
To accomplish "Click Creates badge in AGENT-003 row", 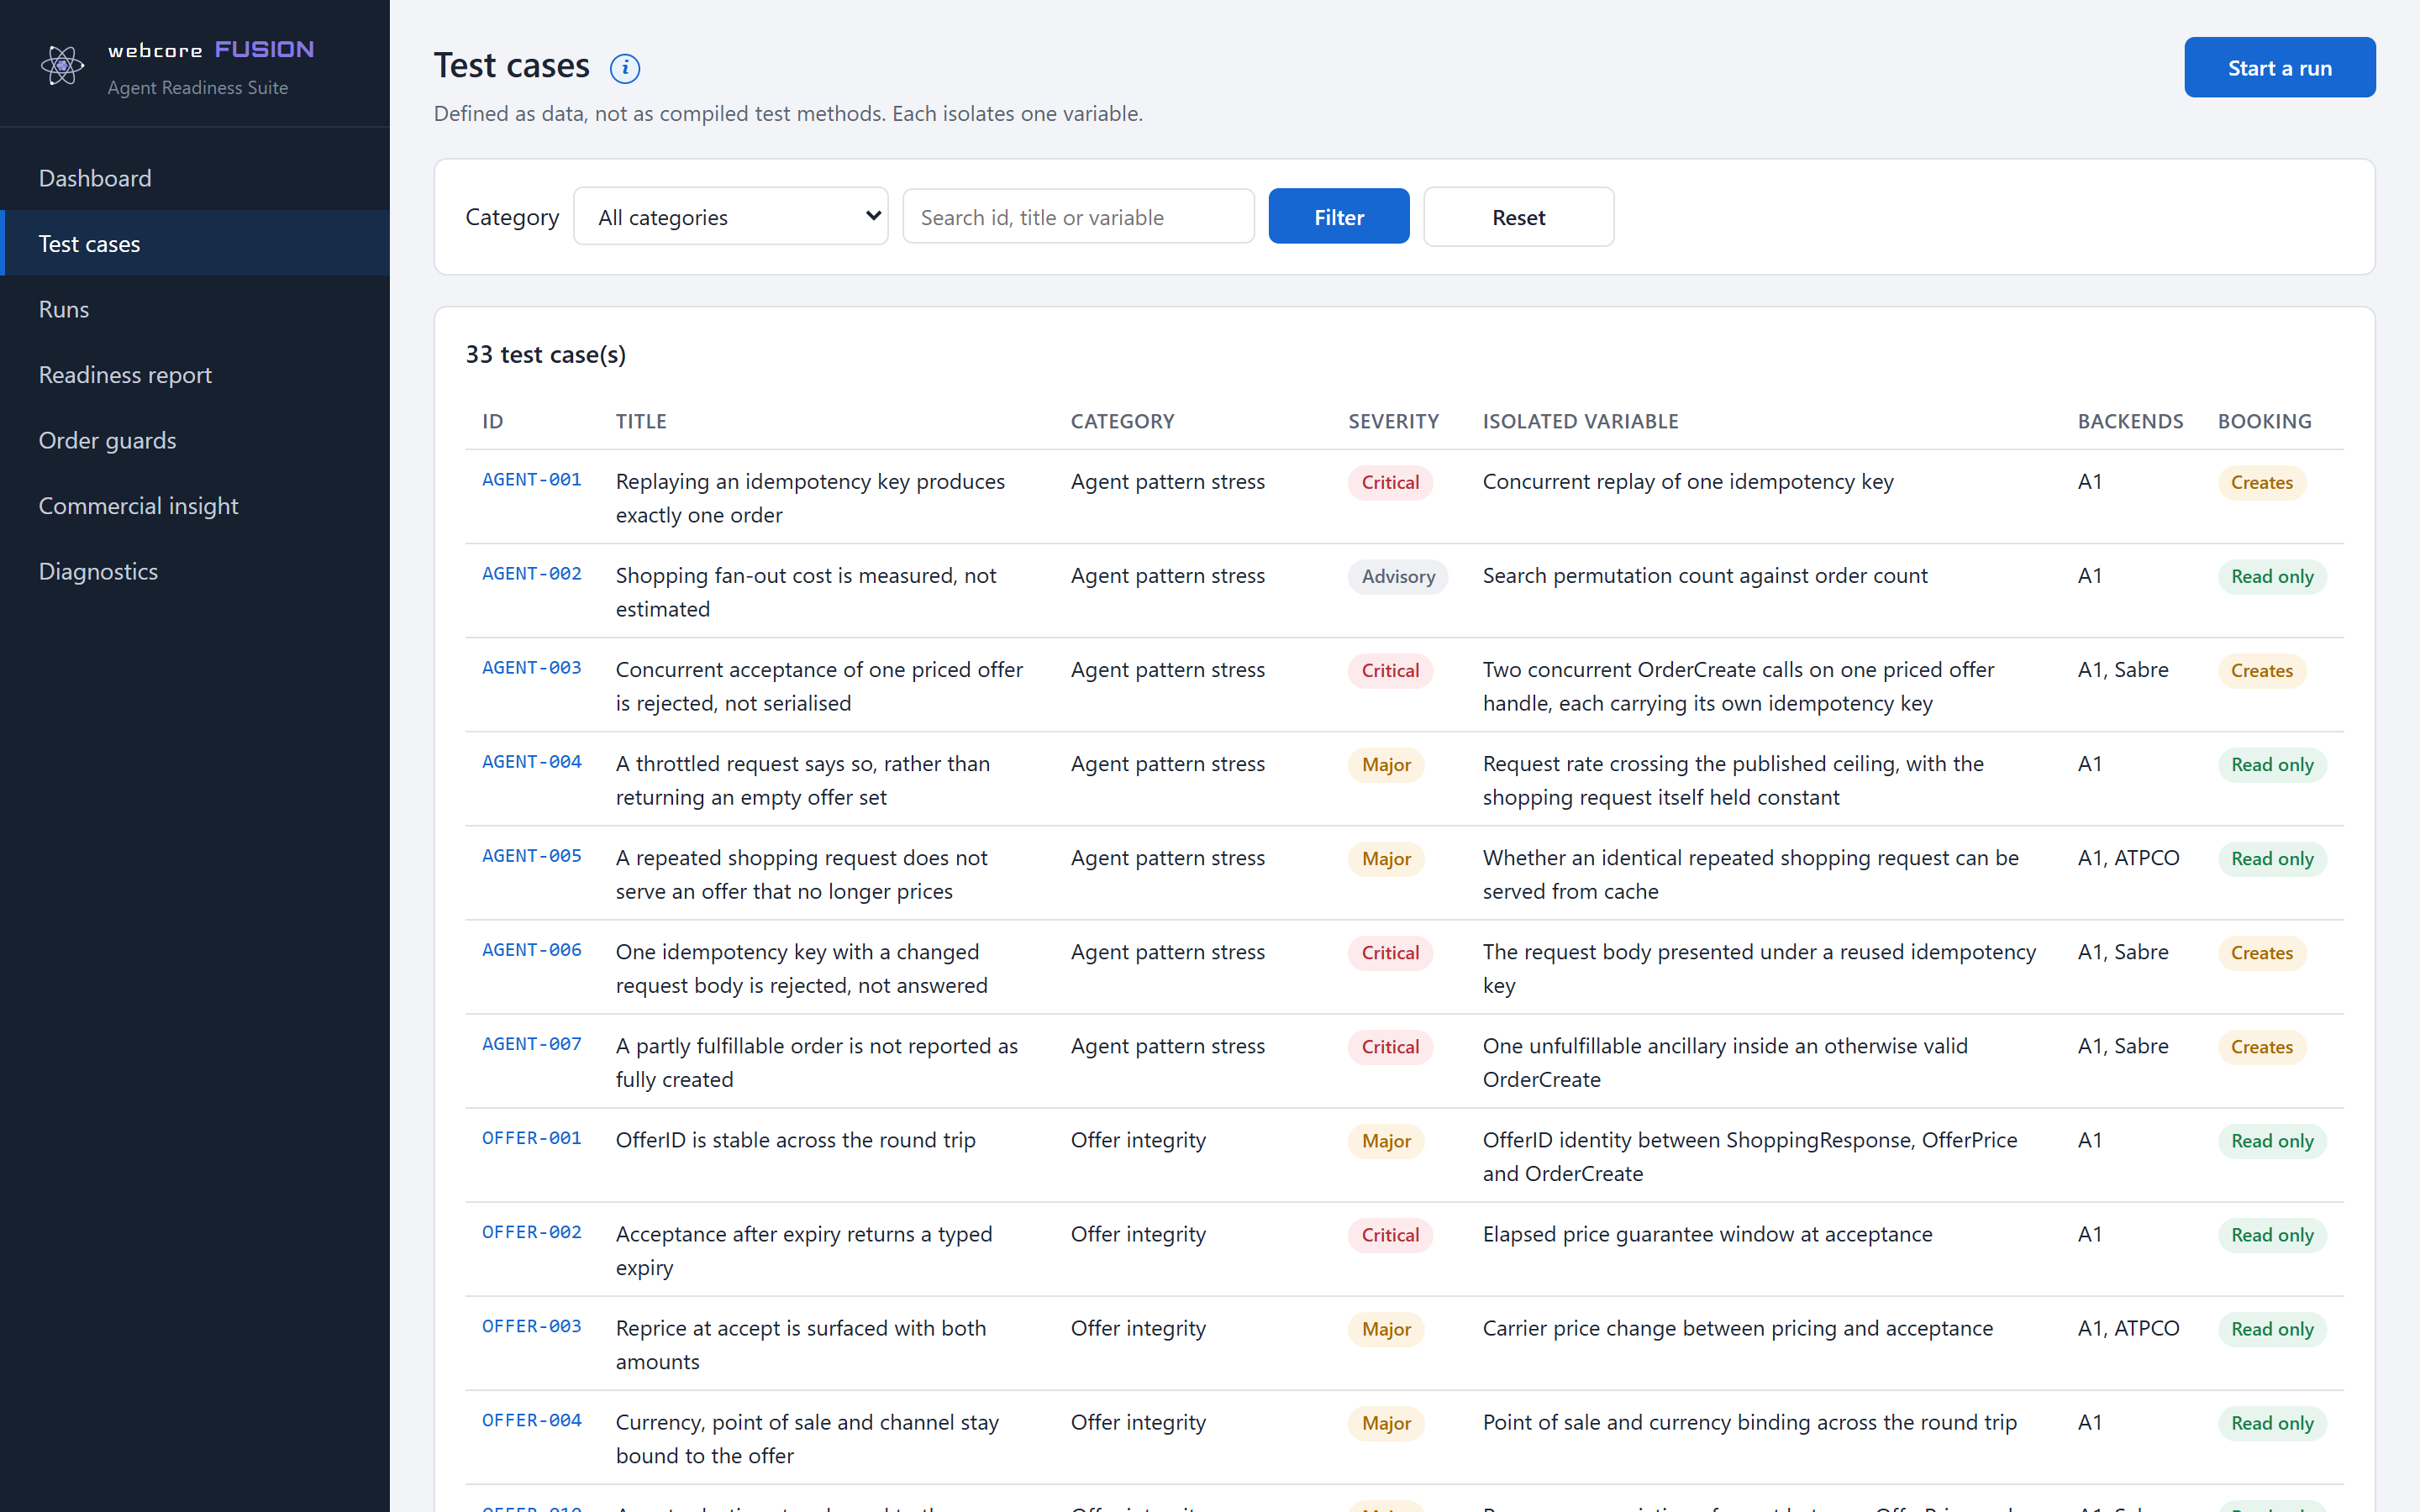I will tap(2261, 670).
